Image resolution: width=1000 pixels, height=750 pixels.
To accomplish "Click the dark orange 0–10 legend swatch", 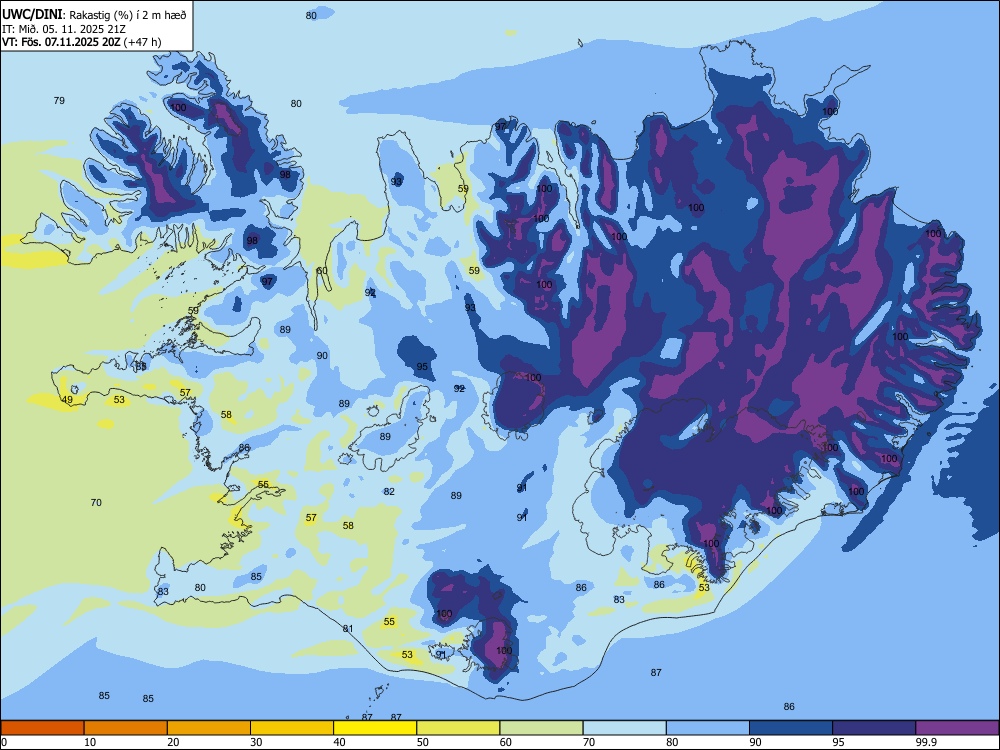I will (42, 728).
